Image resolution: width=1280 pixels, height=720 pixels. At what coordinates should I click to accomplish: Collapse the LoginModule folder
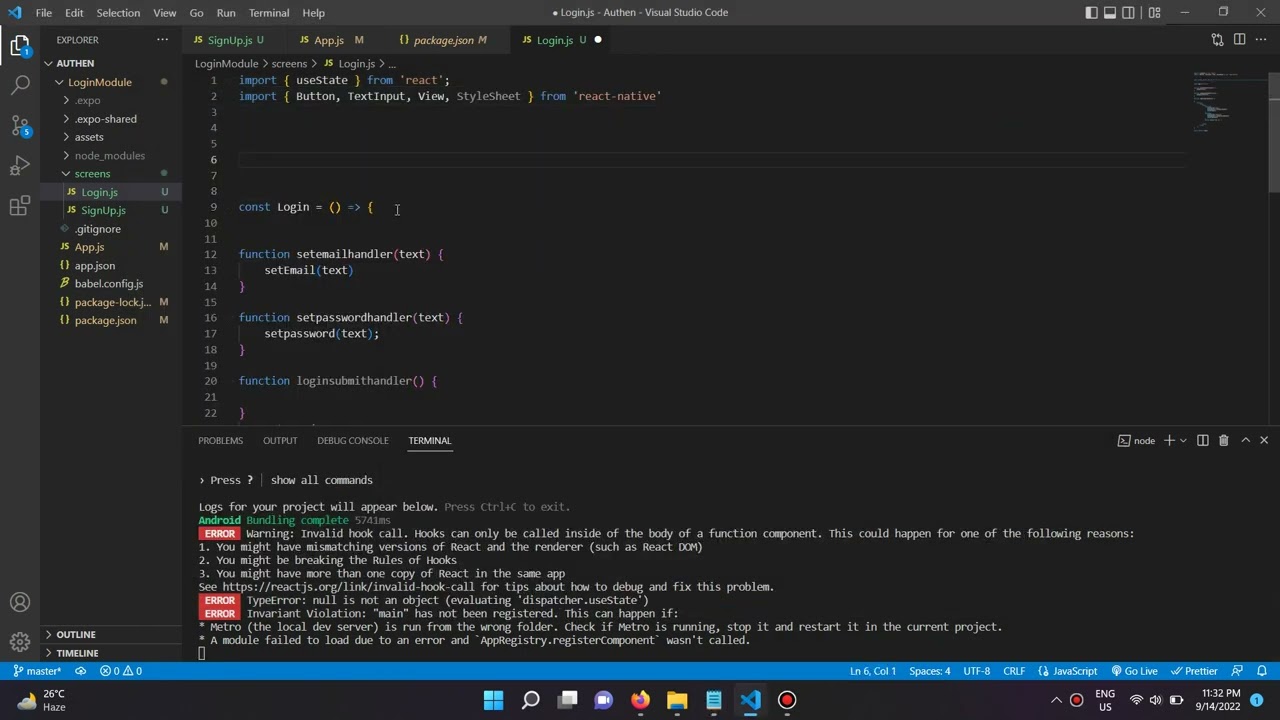[x=110, y=82]
